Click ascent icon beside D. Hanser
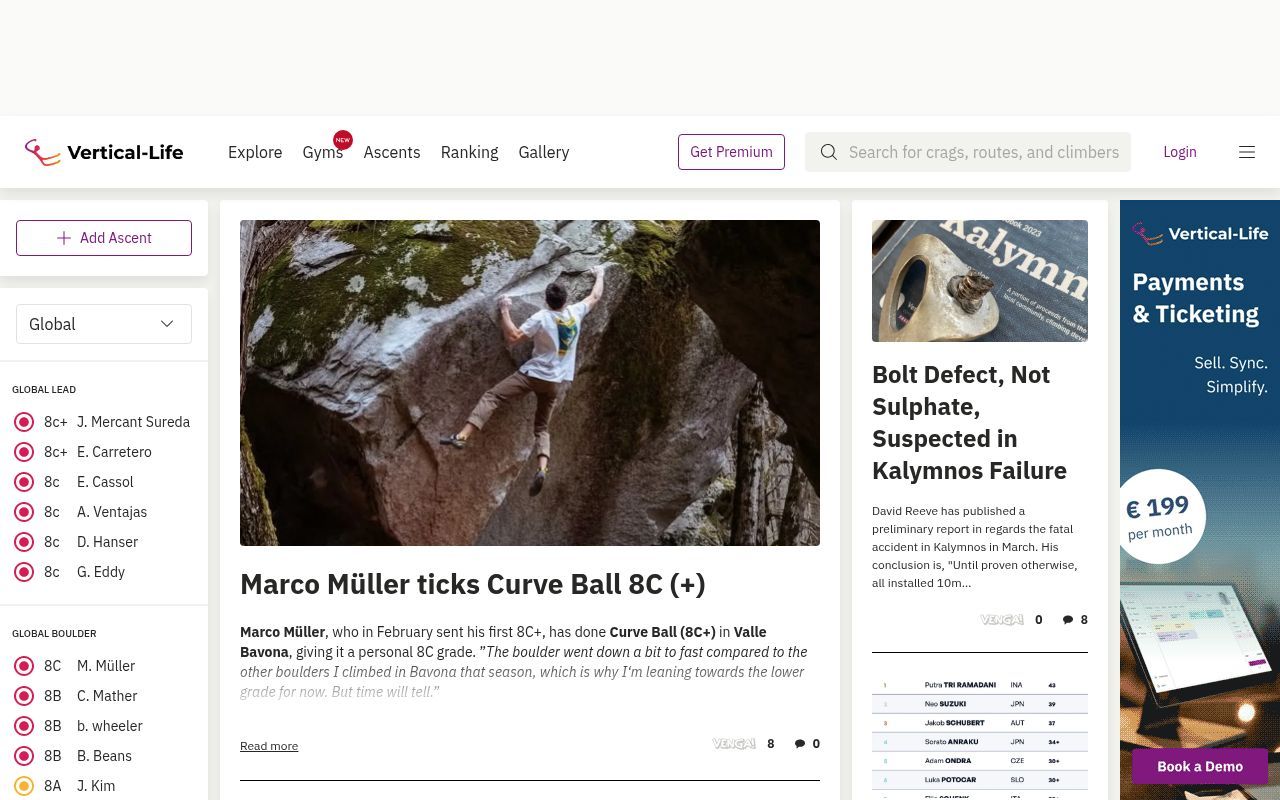The image size is (1280, 800). (x=24, y=542)
